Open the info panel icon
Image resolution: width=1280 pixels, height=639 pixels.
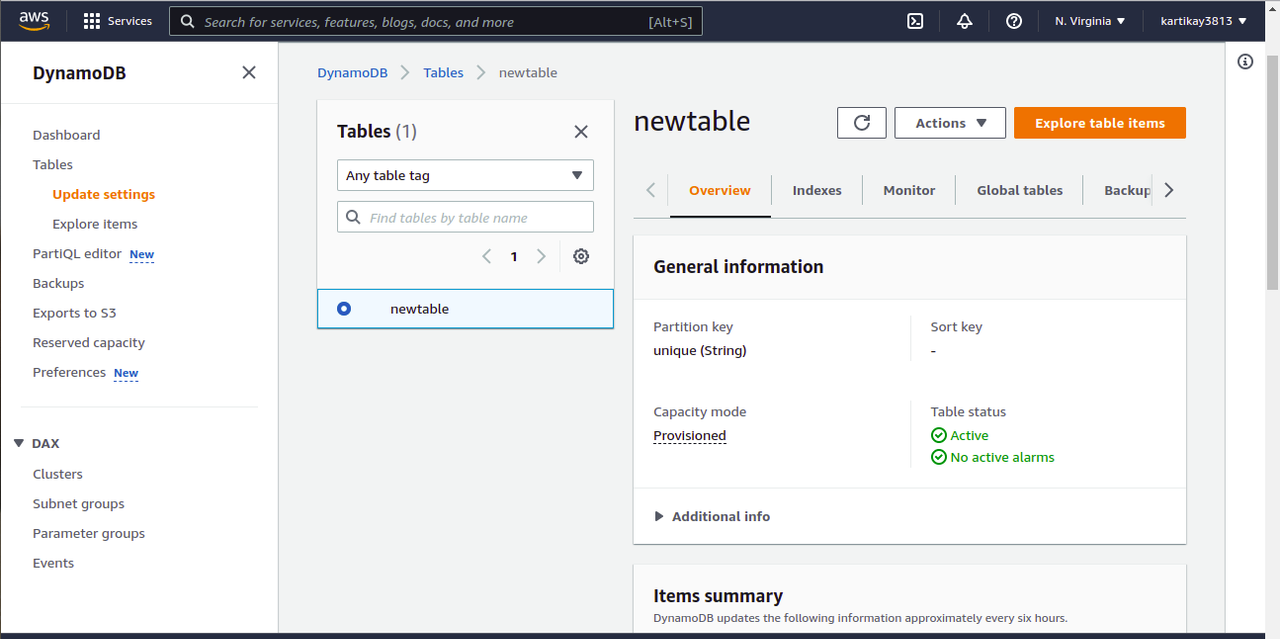tap(1245, 62)
